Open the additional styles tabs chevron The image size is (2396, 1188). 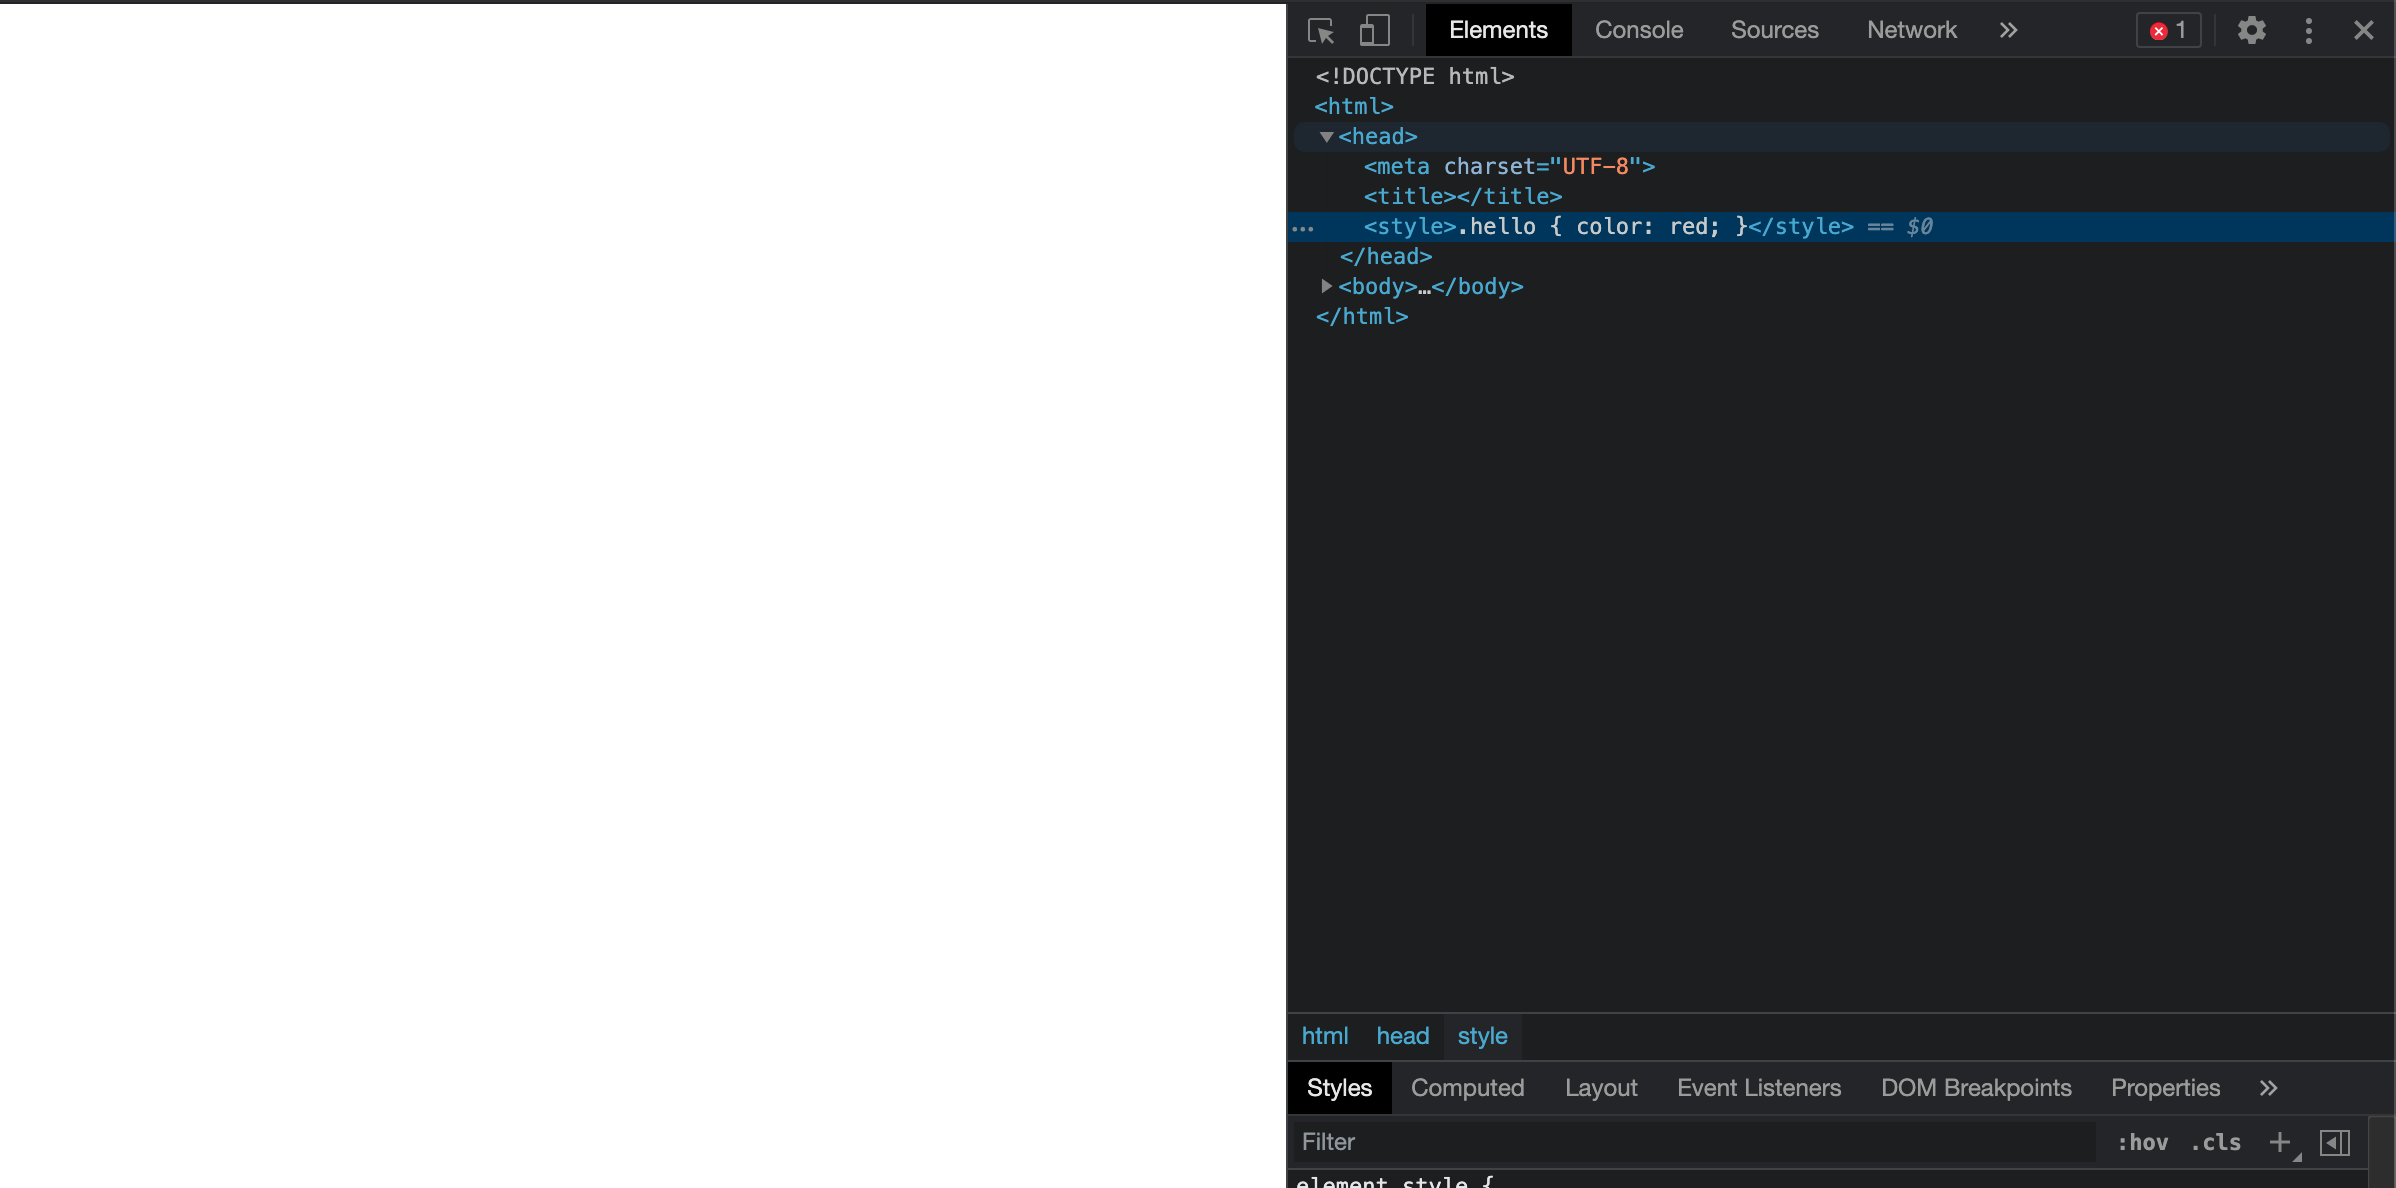pos(2268,1088)
